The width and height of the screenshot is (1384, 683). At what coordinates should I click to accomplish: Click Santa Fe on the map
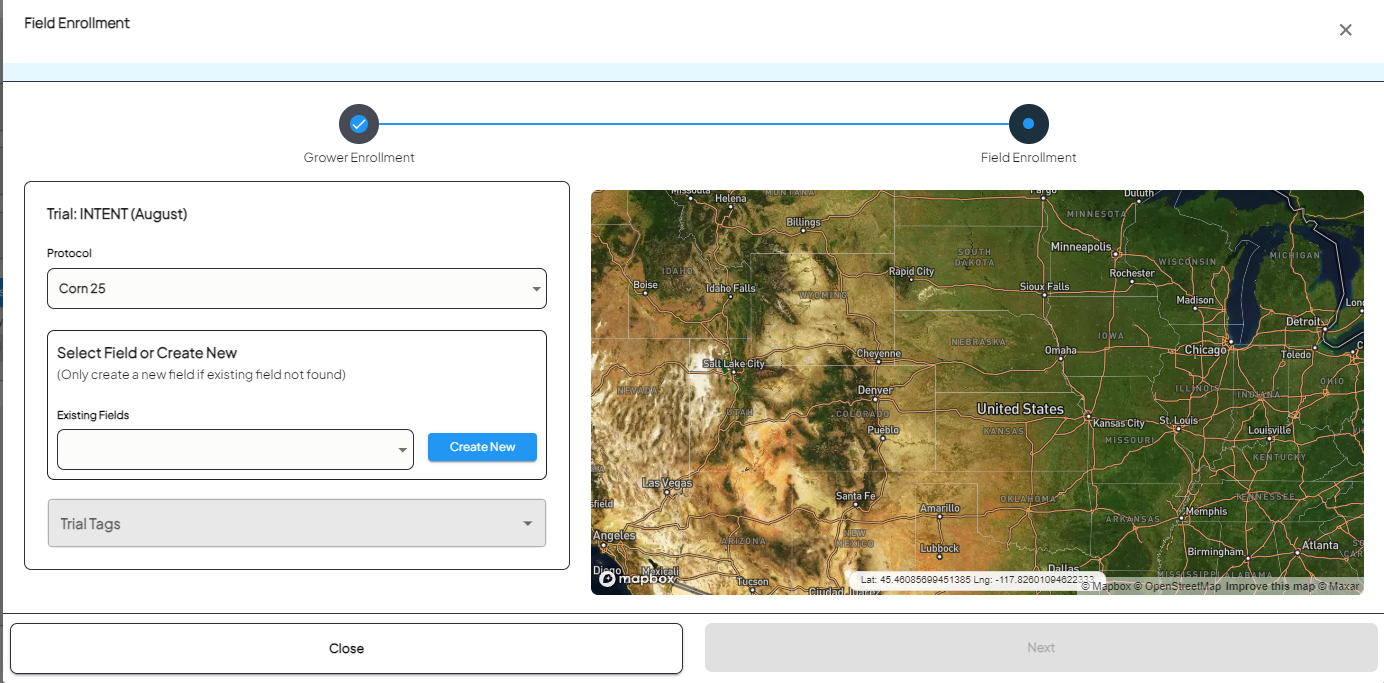pyautogui.click(x=855, y=496)
